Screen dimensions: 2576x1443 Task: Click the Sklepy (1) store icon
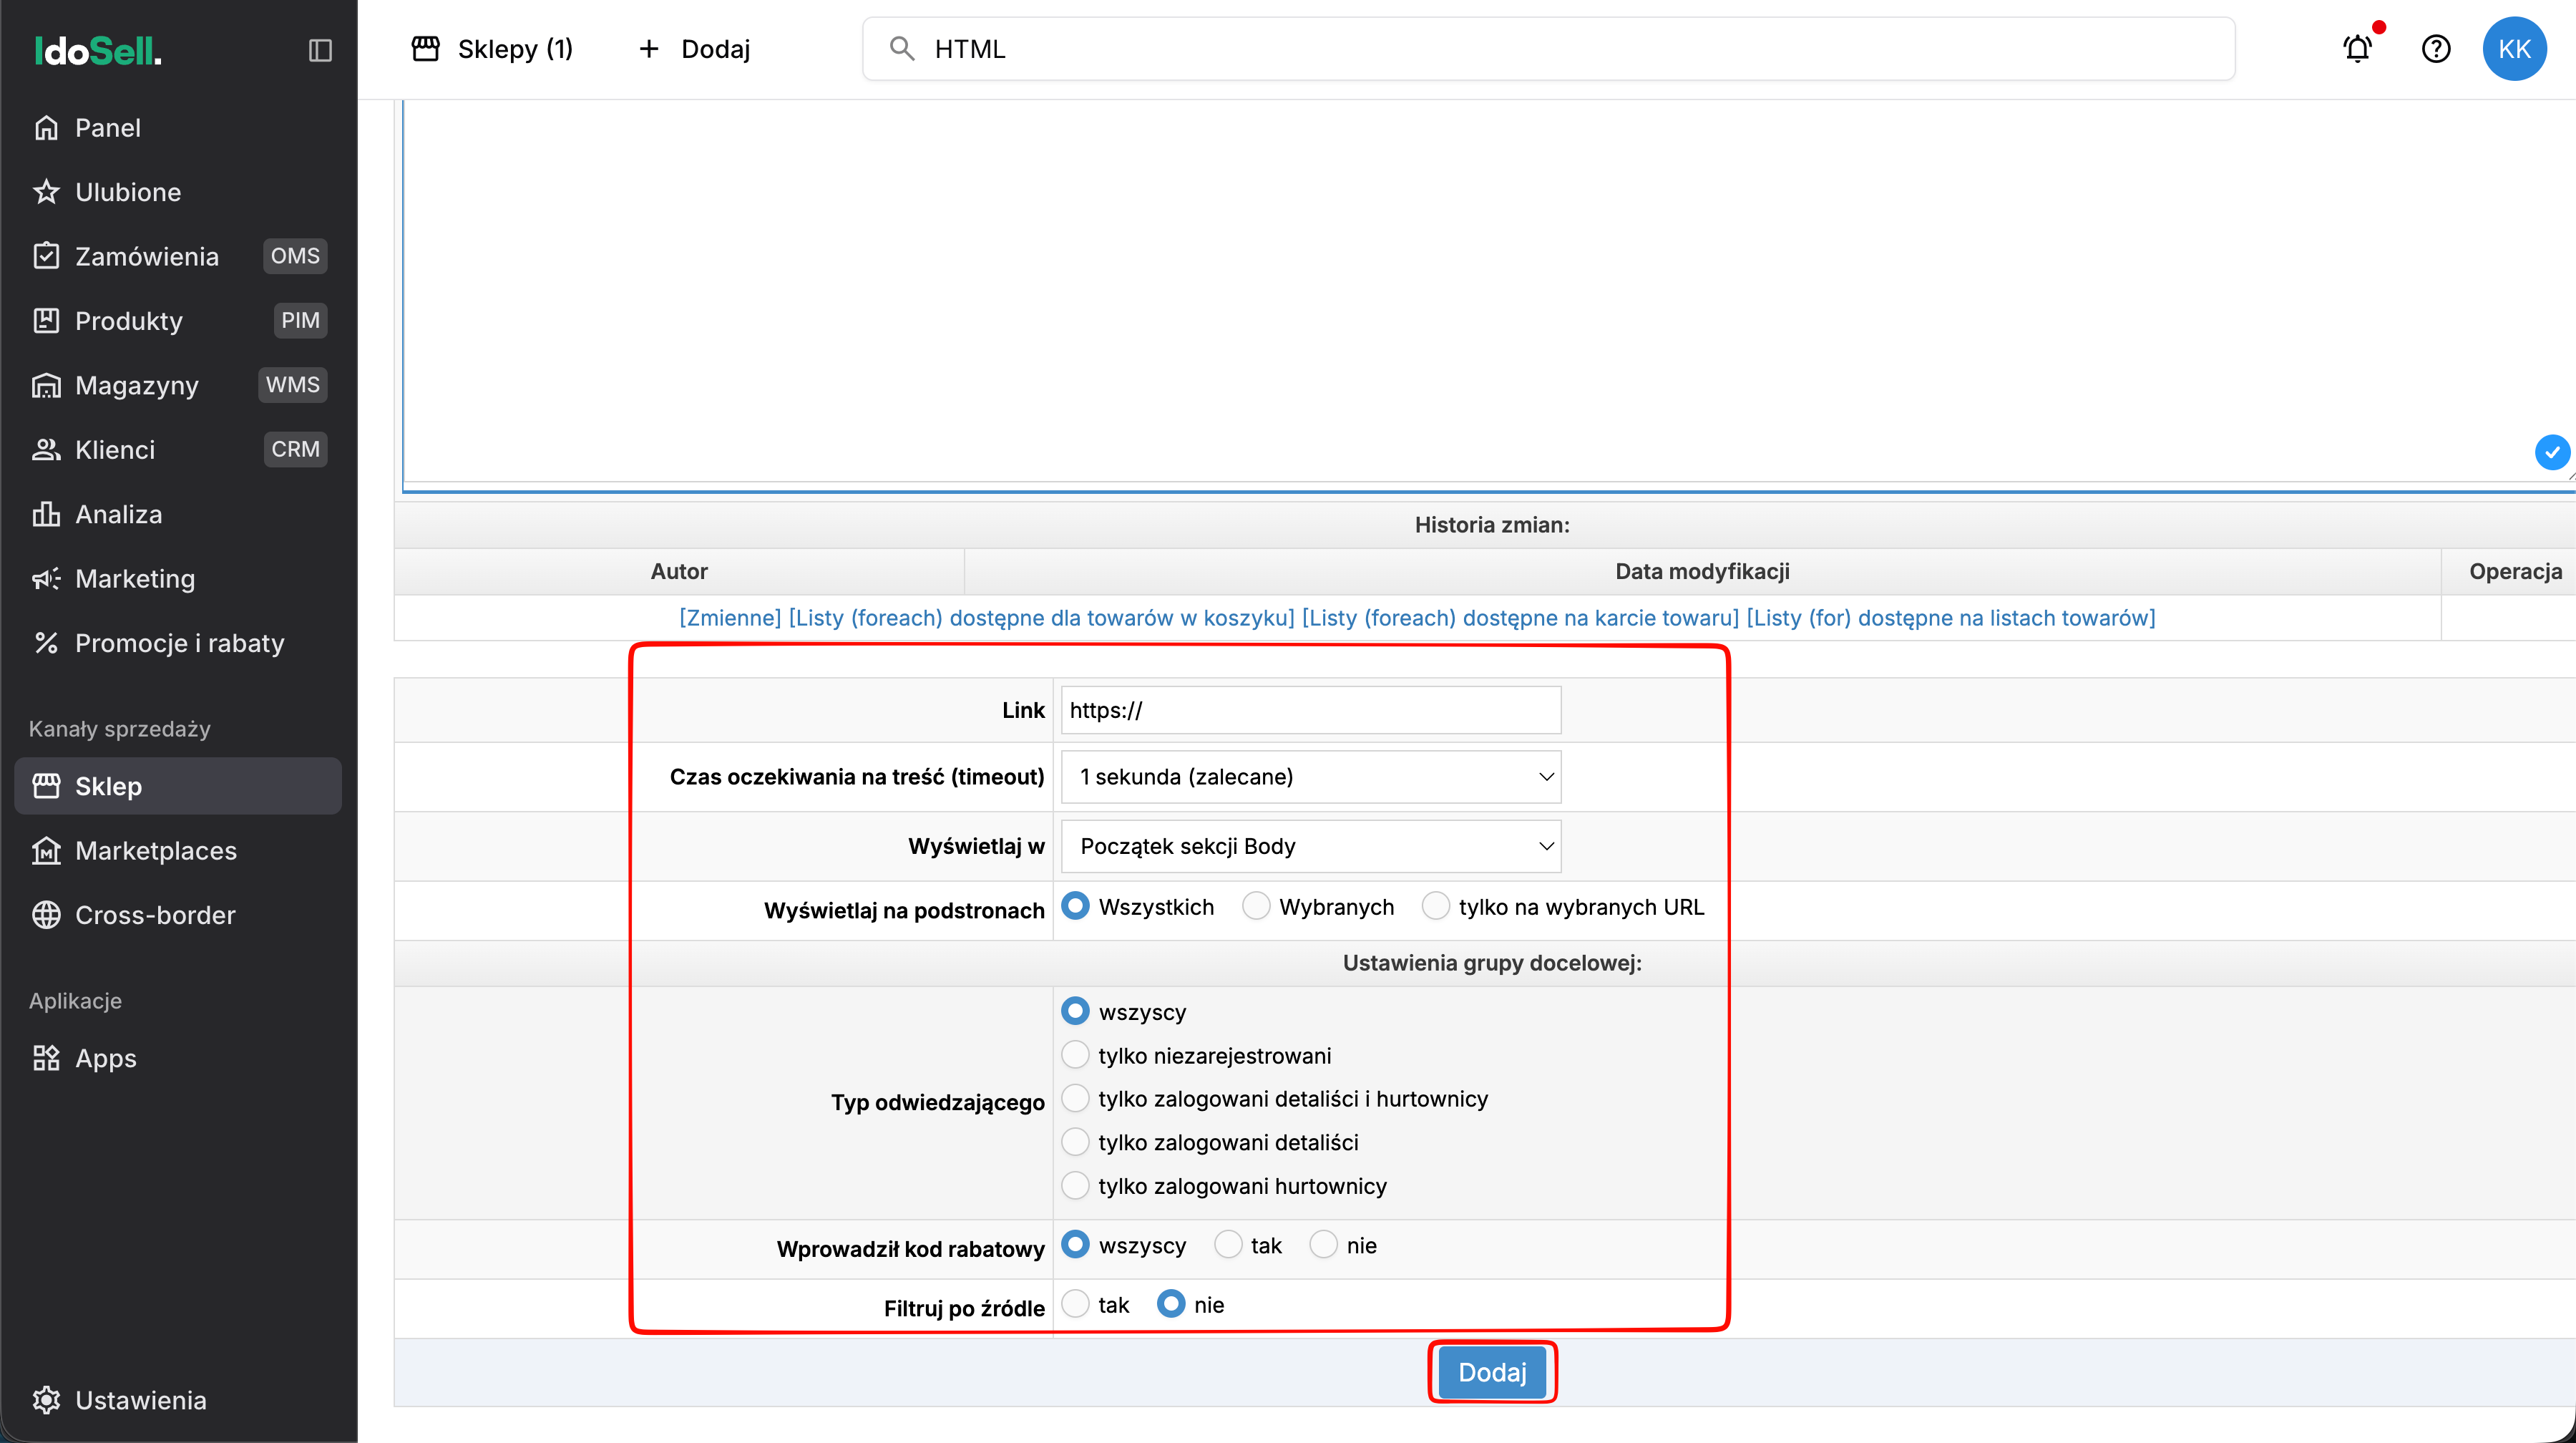pos(426,49)
